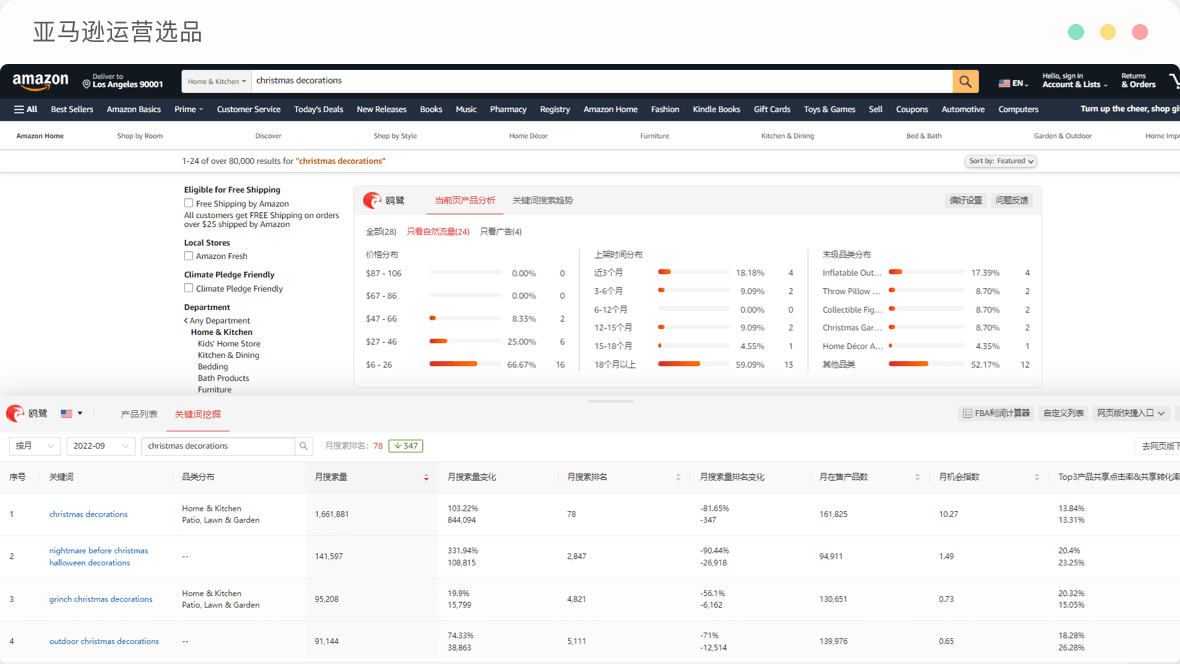Click the delivery location pin icon
This screenshot has width=1180, height=664.
click(x=86, y=84)
